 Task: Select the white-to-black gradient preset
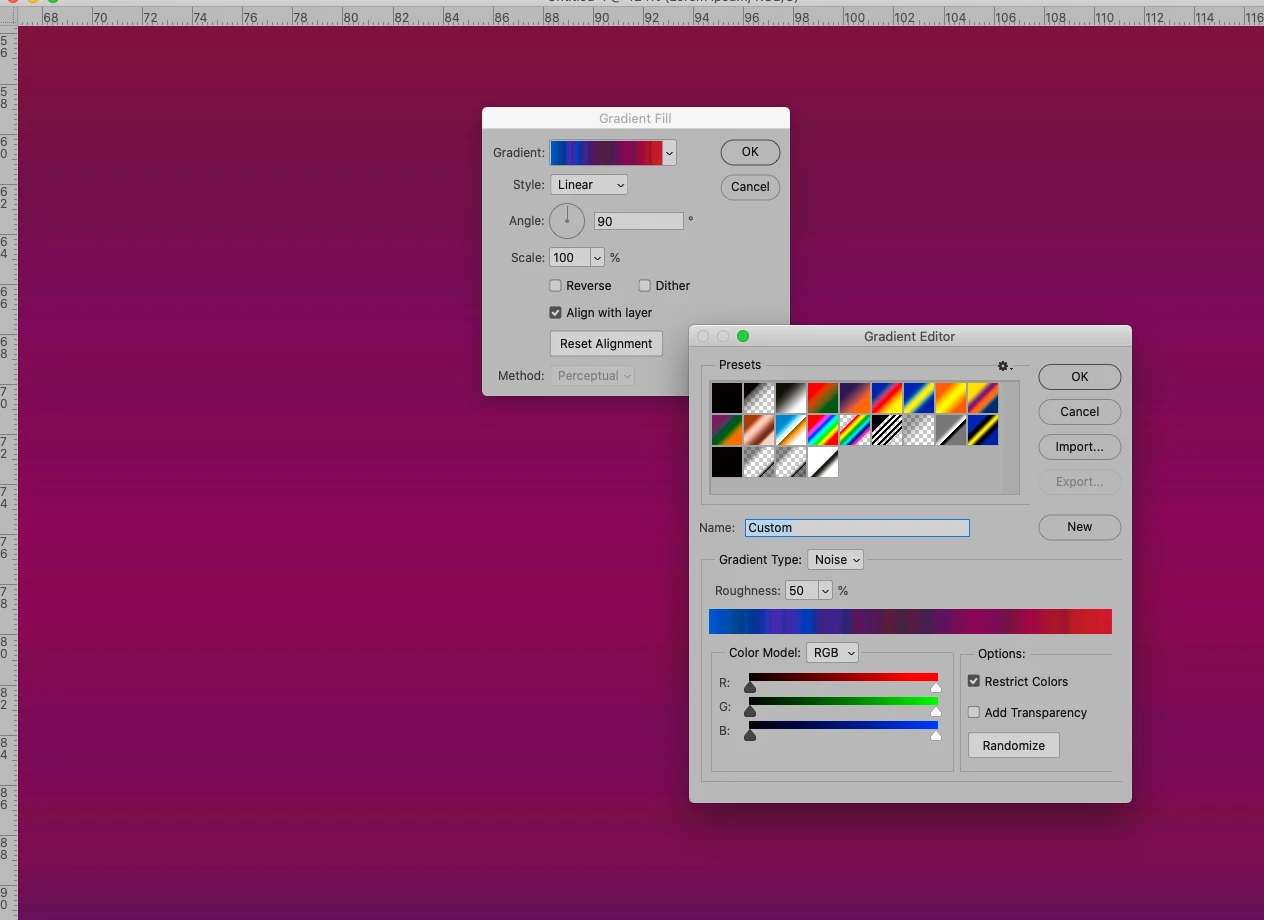(823, 462)
